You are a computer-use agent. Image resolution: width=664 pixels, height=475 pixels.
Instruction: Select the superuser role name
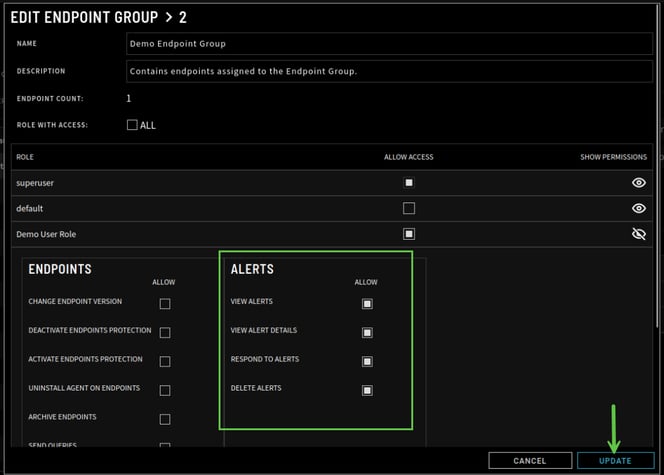(35, 183)
